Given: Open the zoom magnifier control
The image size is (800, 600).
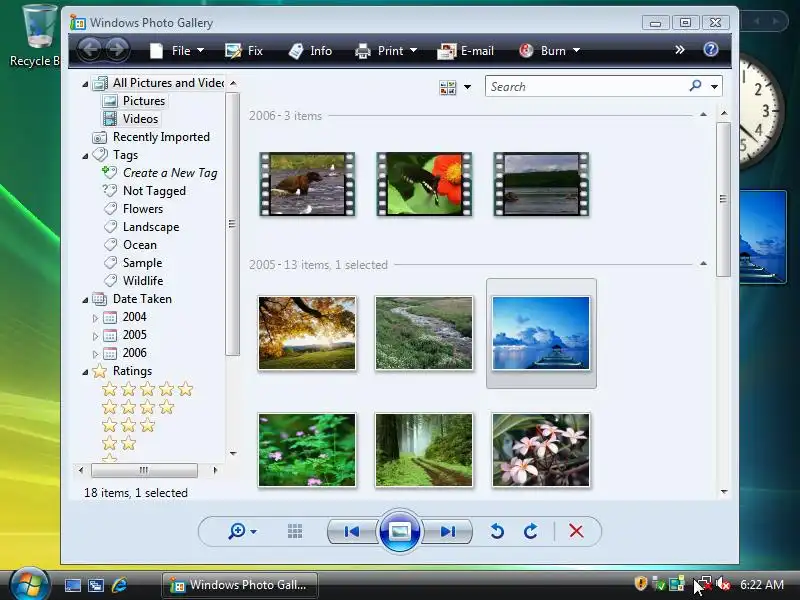Looking at the screenshot, I should (242, 531).
